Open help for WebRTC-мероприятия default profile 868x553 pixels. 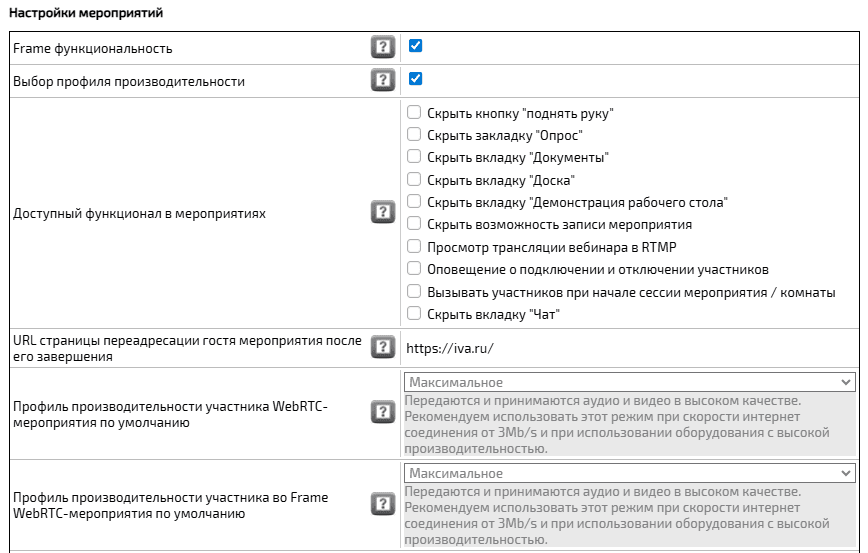381,414
